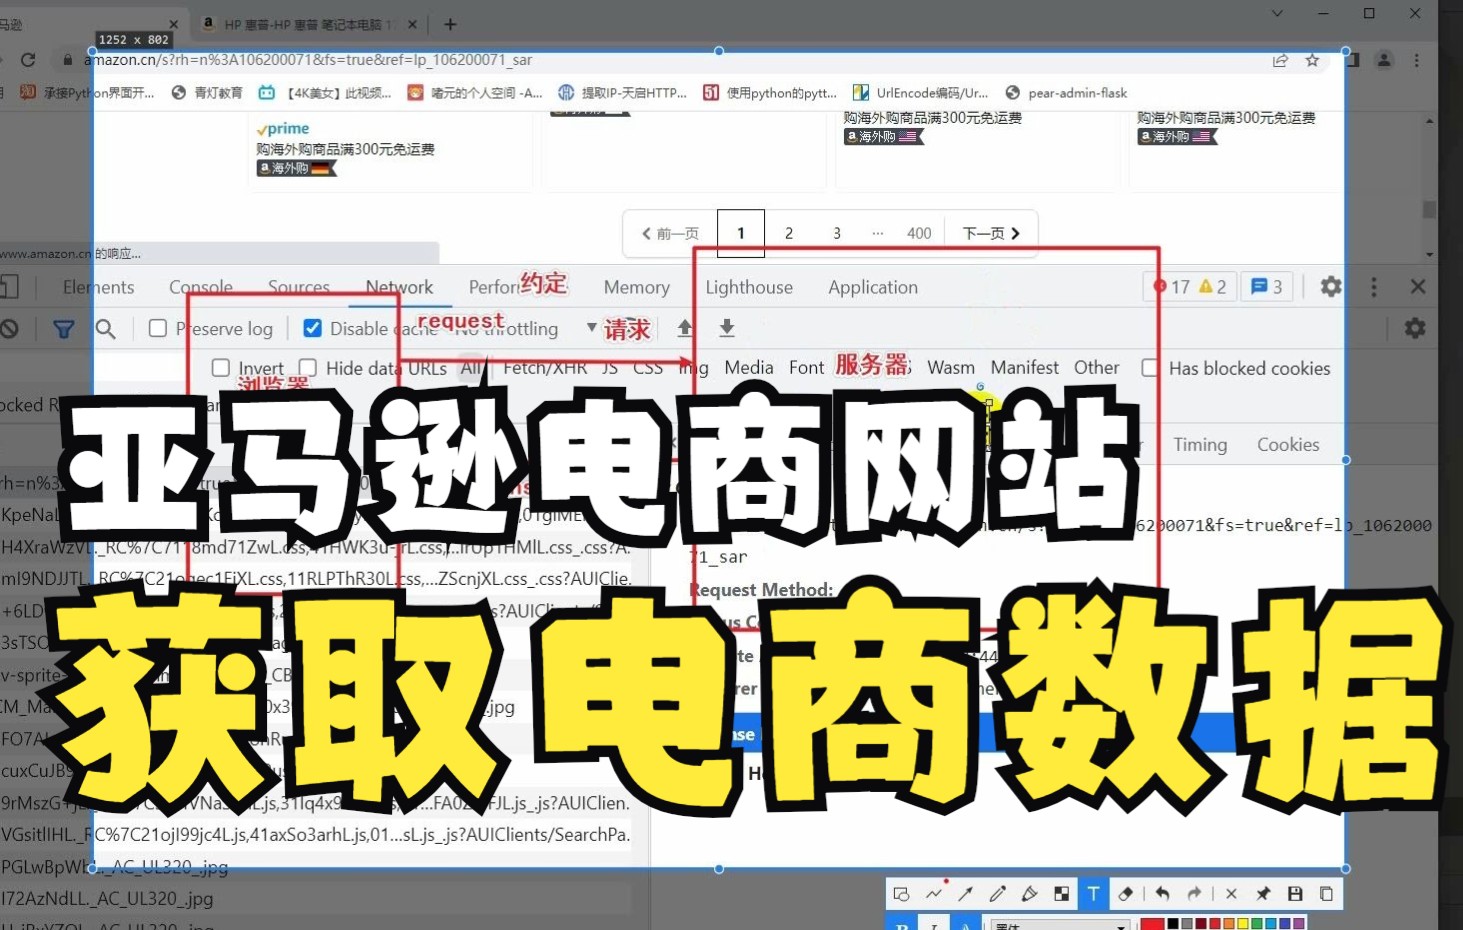Switch to the Network tab
Screen dimensions: 1463x930
(399, 287)
